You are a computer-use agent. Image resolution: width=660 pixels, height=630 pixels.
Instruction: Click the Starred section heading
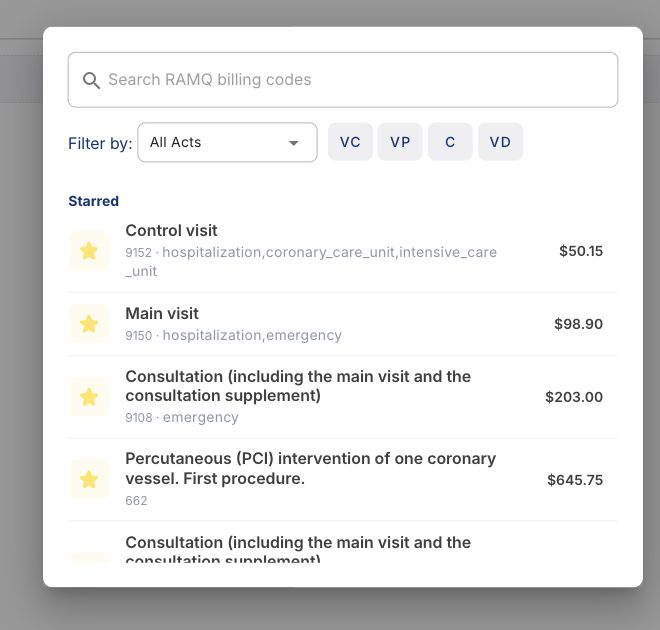point(93,201)
